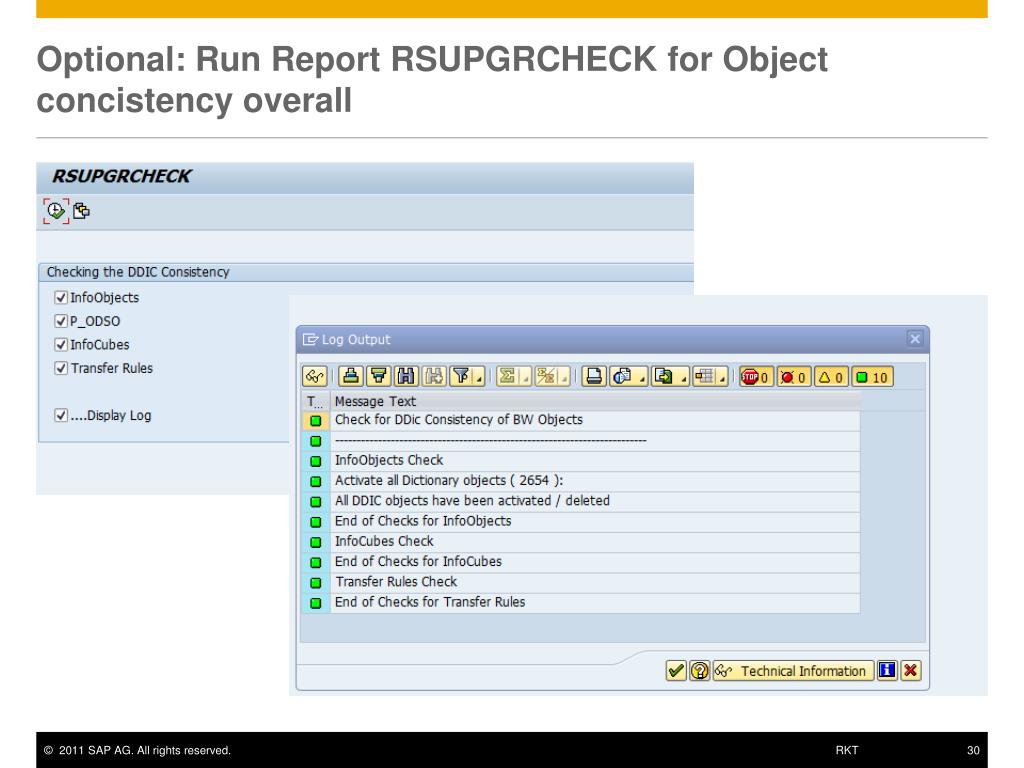The image size is (1024, 768).
Task: Select the 'End of Checks for InfoCubes' row
Action: click(581, 562)
